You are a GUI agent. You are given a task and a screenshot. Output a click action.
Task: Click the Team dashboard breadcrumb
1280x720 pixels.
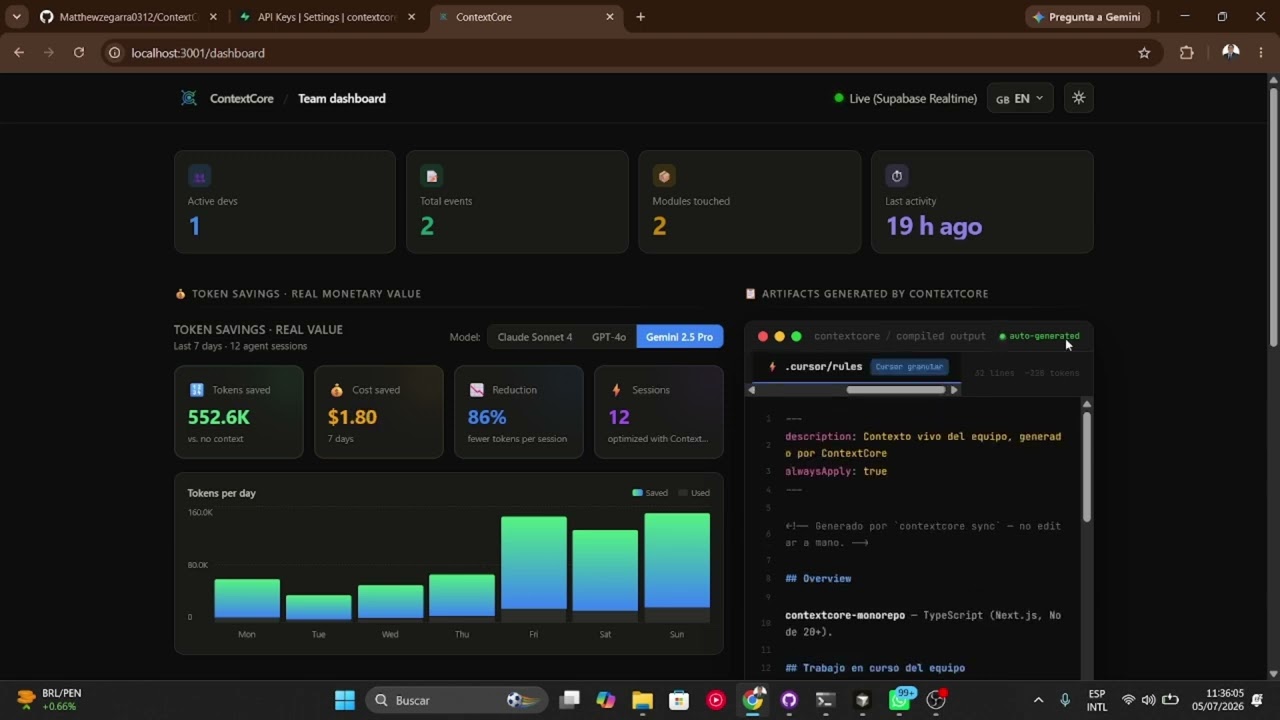click(342, 98)
